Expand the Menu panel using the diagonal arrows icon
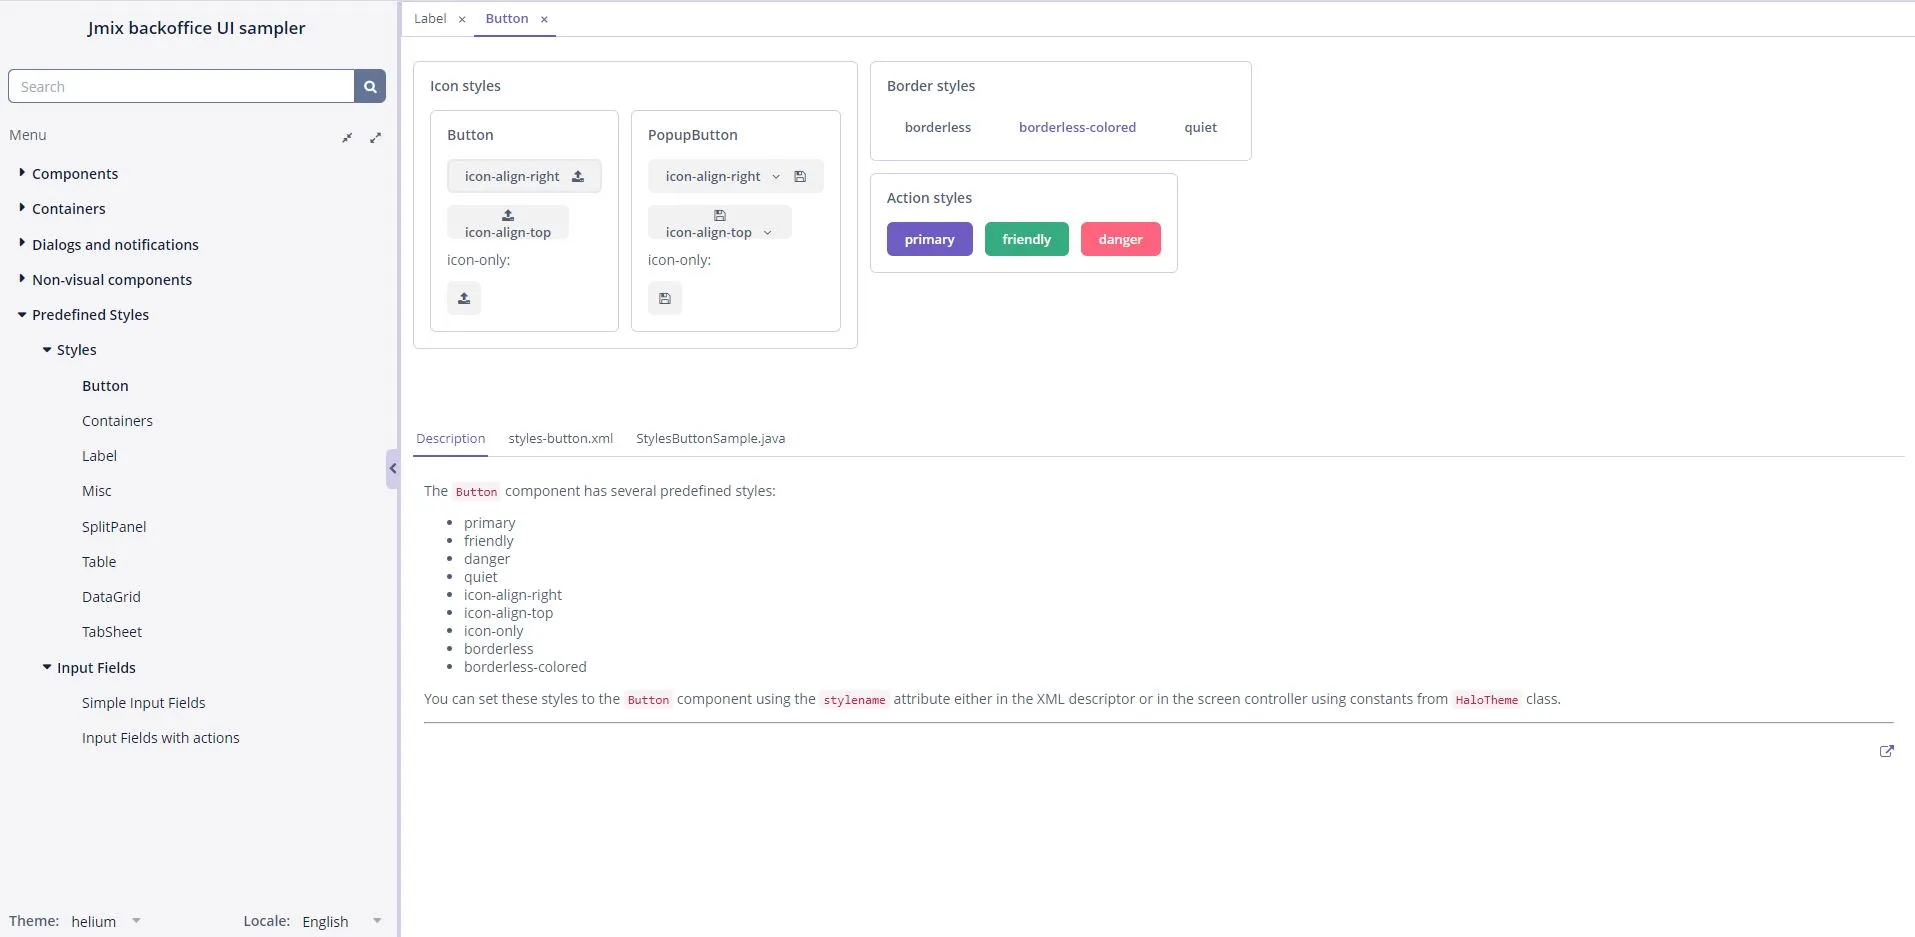This screenshot has width=1915, height=937. click(x=376, y=137)
